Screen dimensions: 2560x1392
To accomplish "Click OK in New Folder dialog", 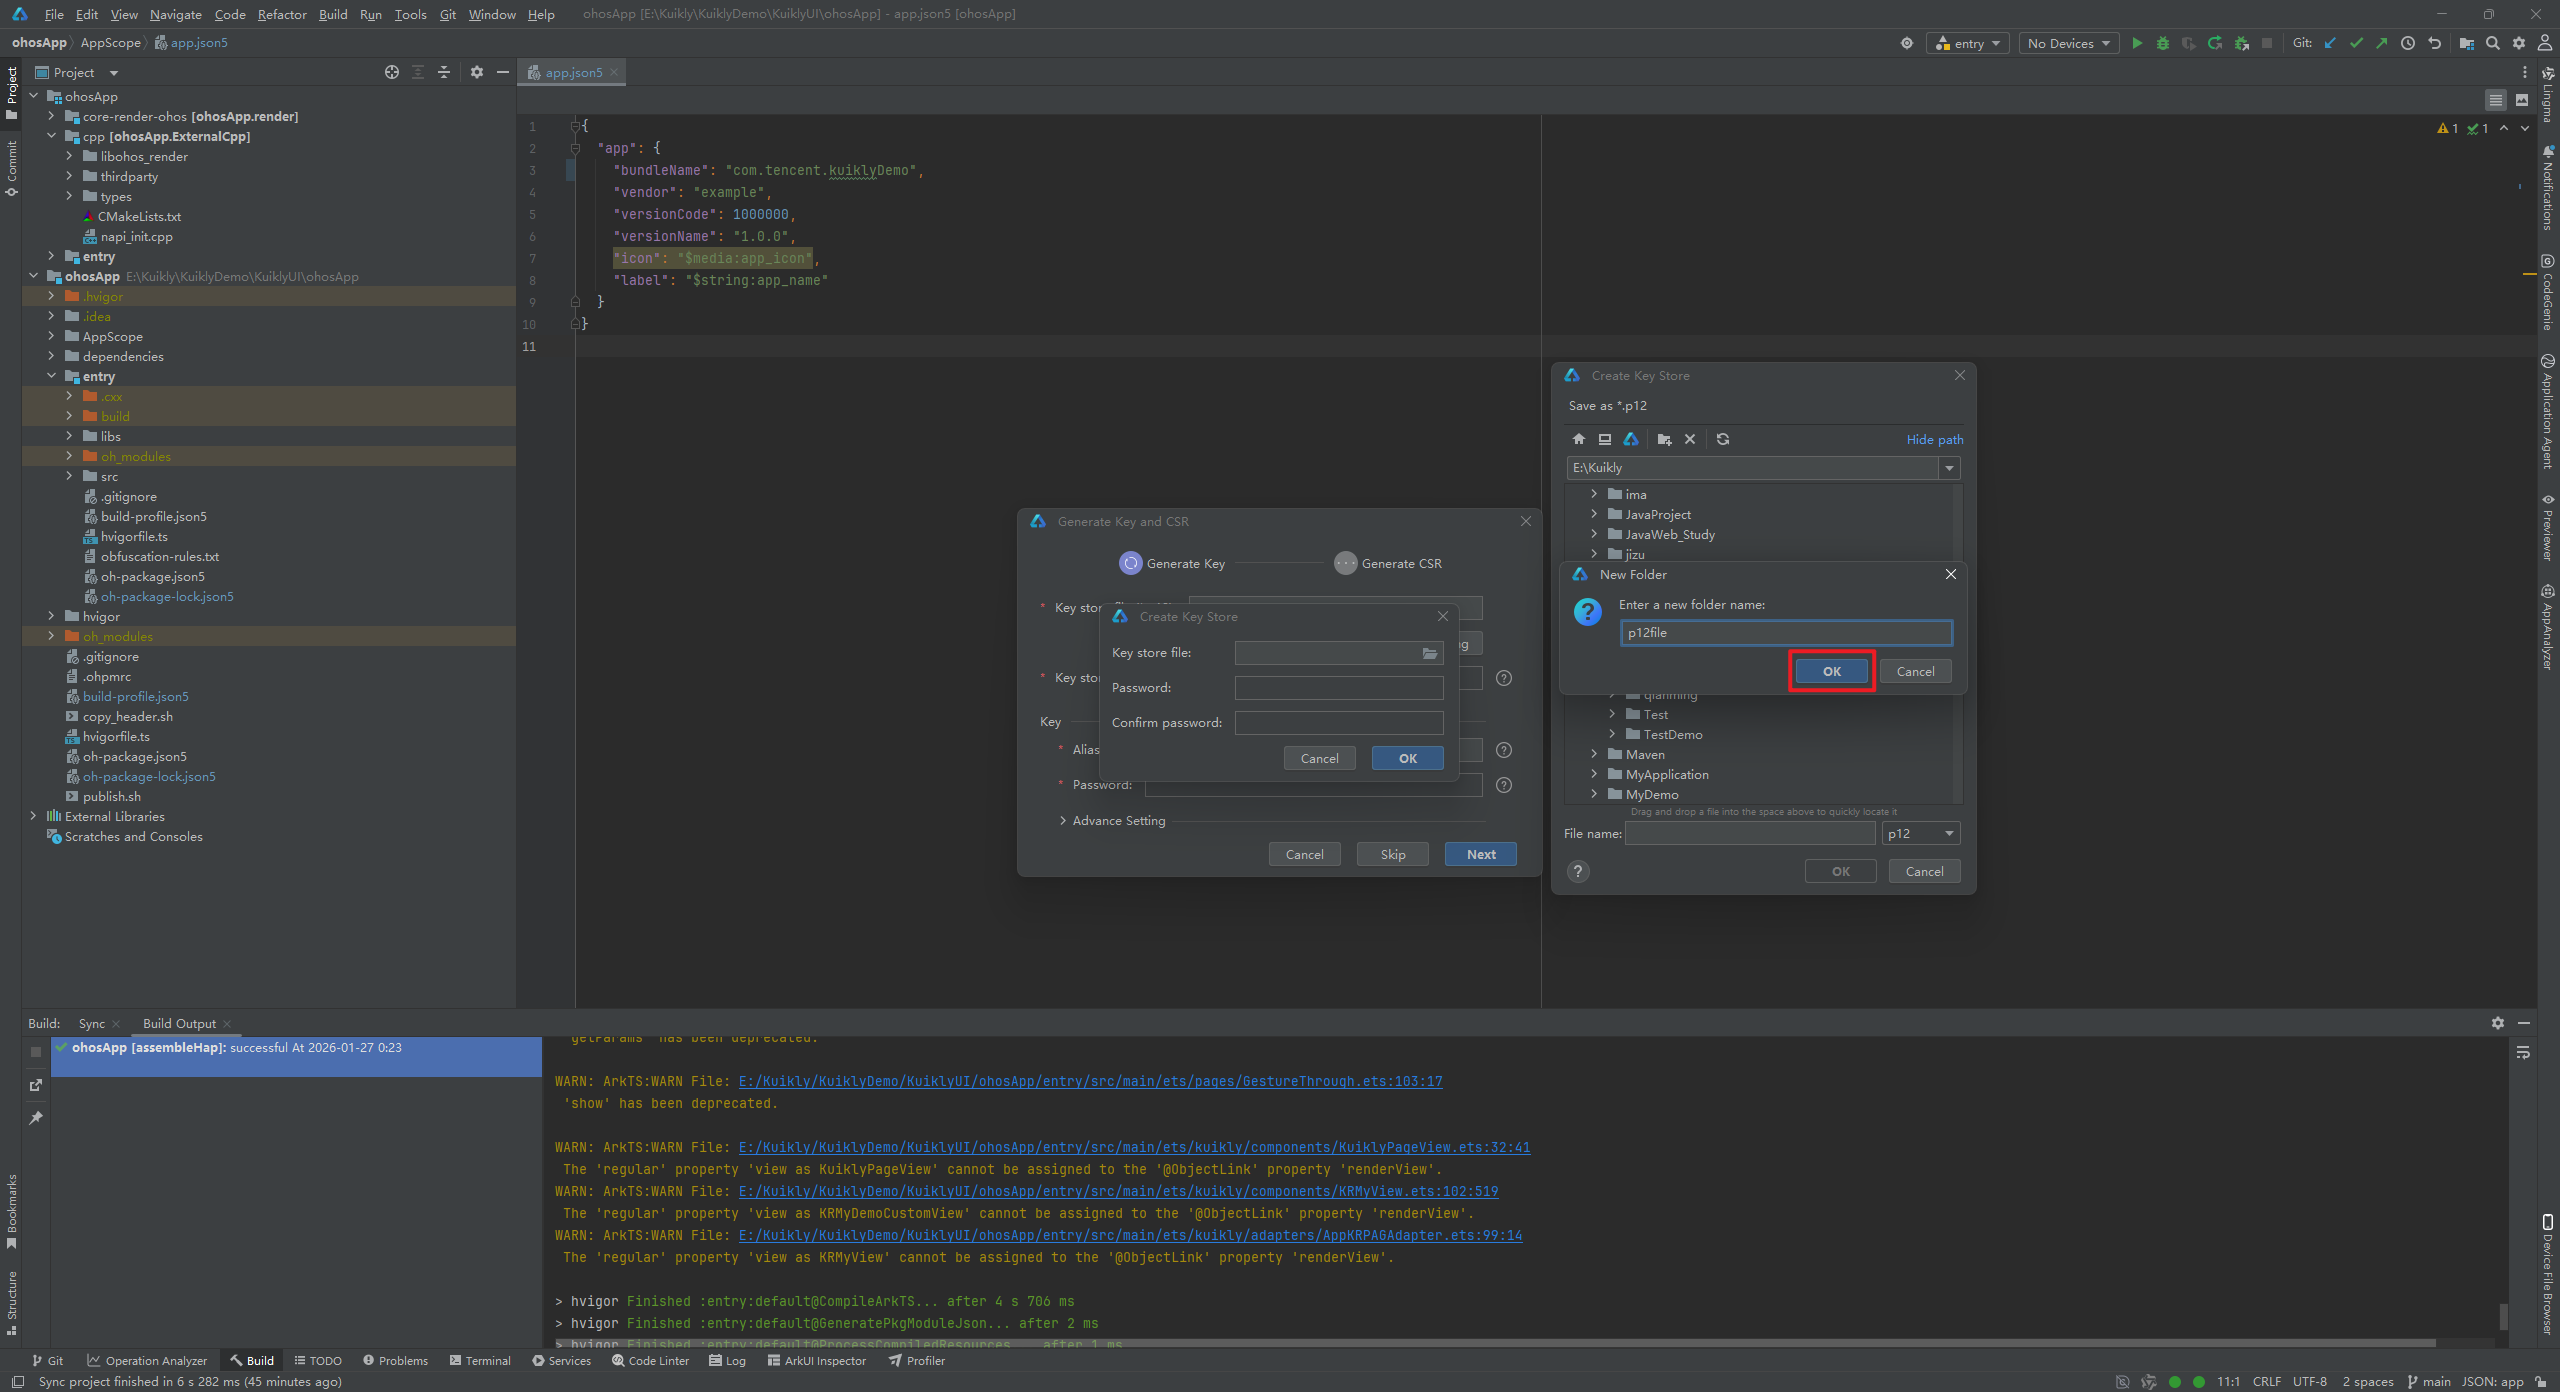I will [x=1831, y=671].
